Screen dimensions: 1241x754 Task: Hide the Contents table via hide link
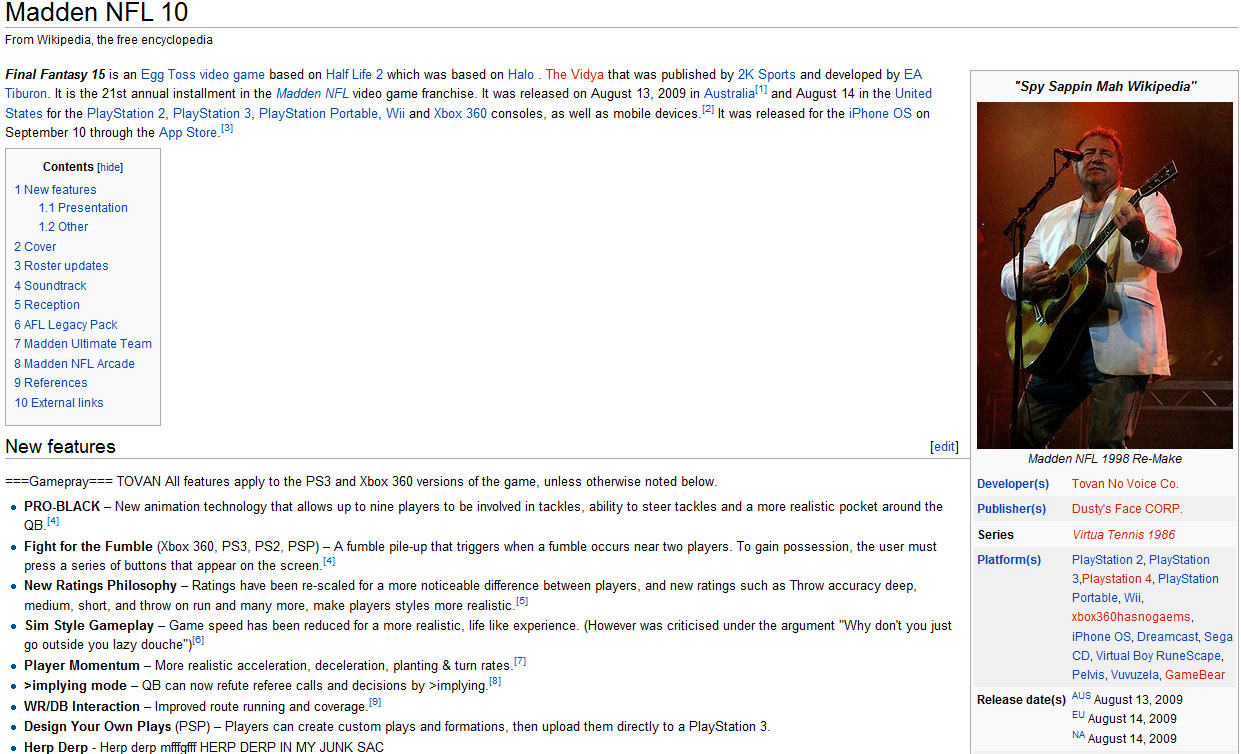(x=110, y=167)
